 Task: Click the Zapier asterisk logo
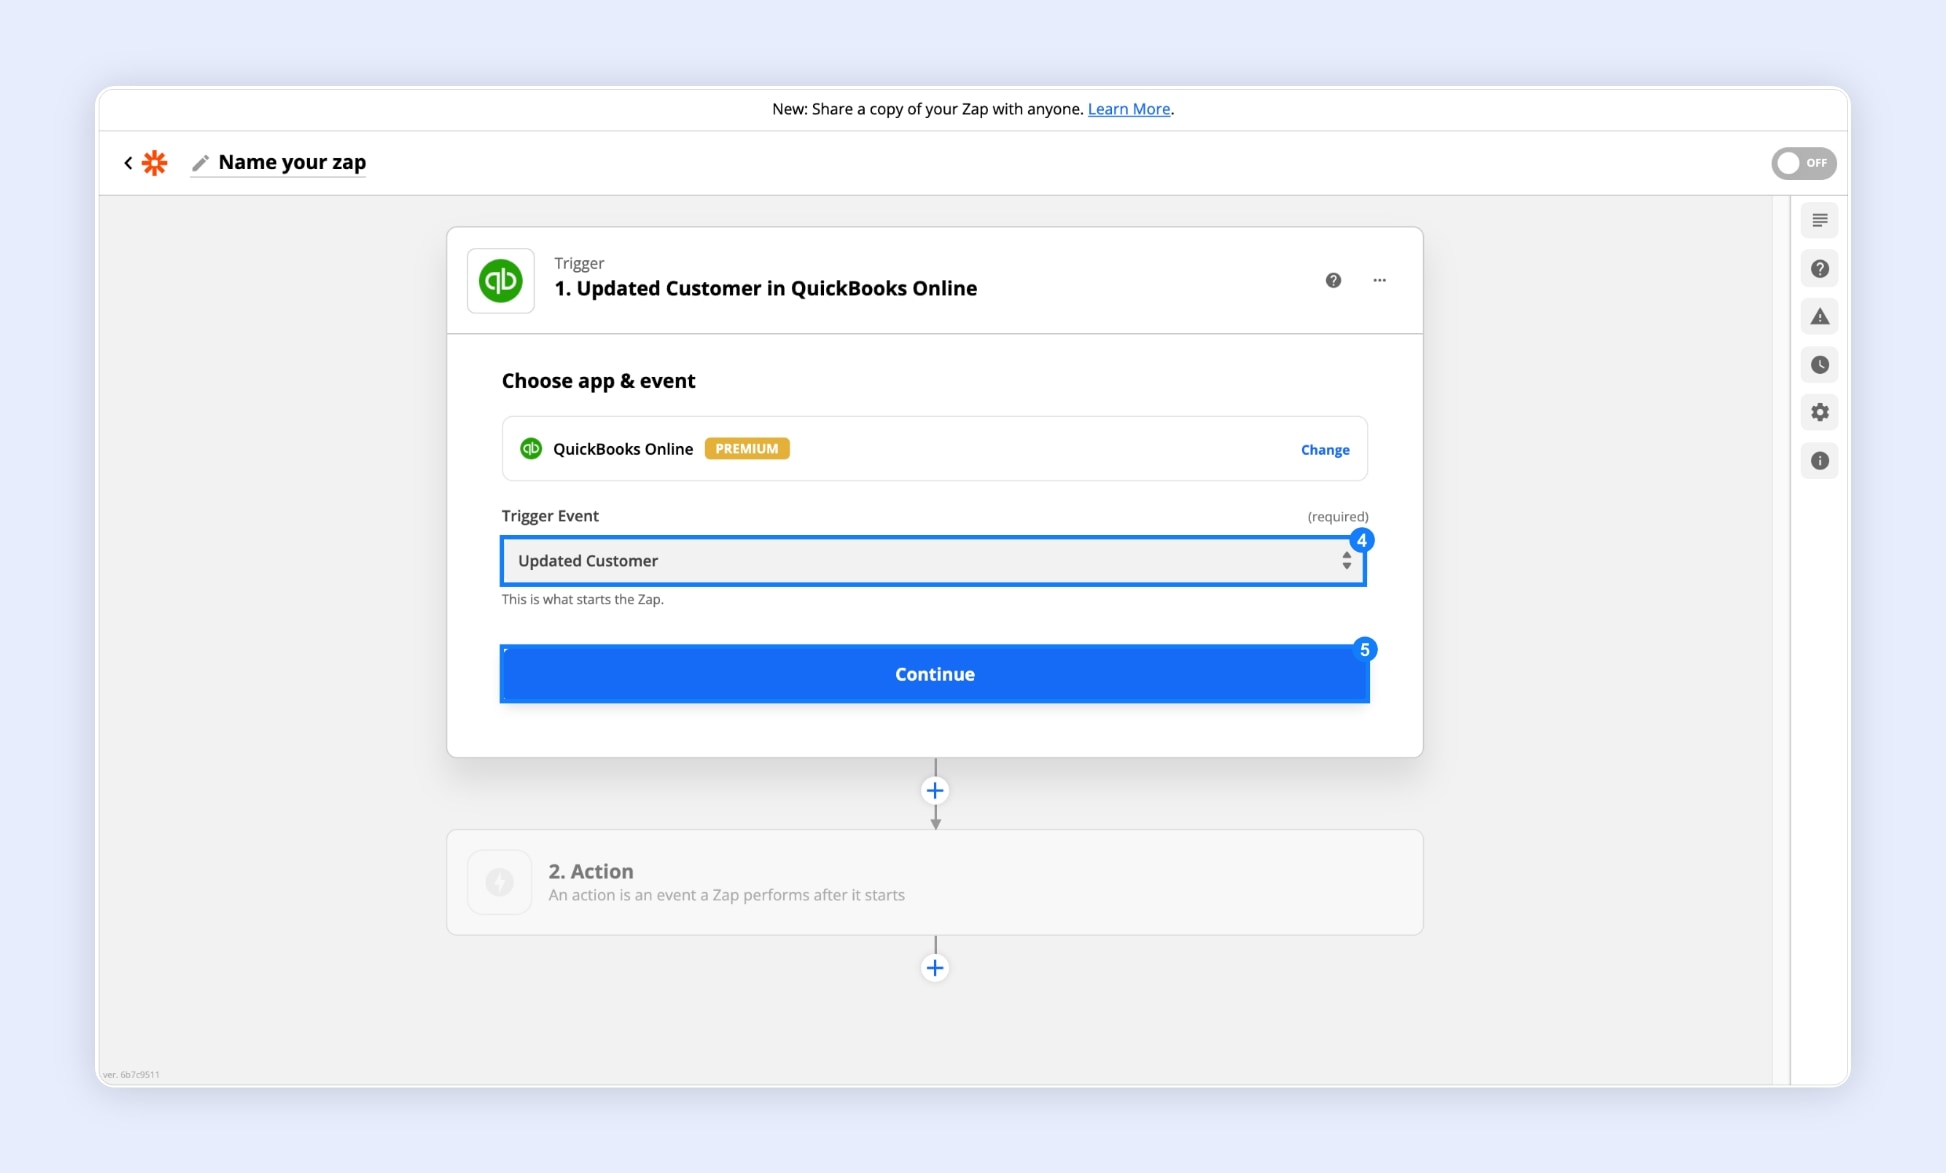coord(154,163)
